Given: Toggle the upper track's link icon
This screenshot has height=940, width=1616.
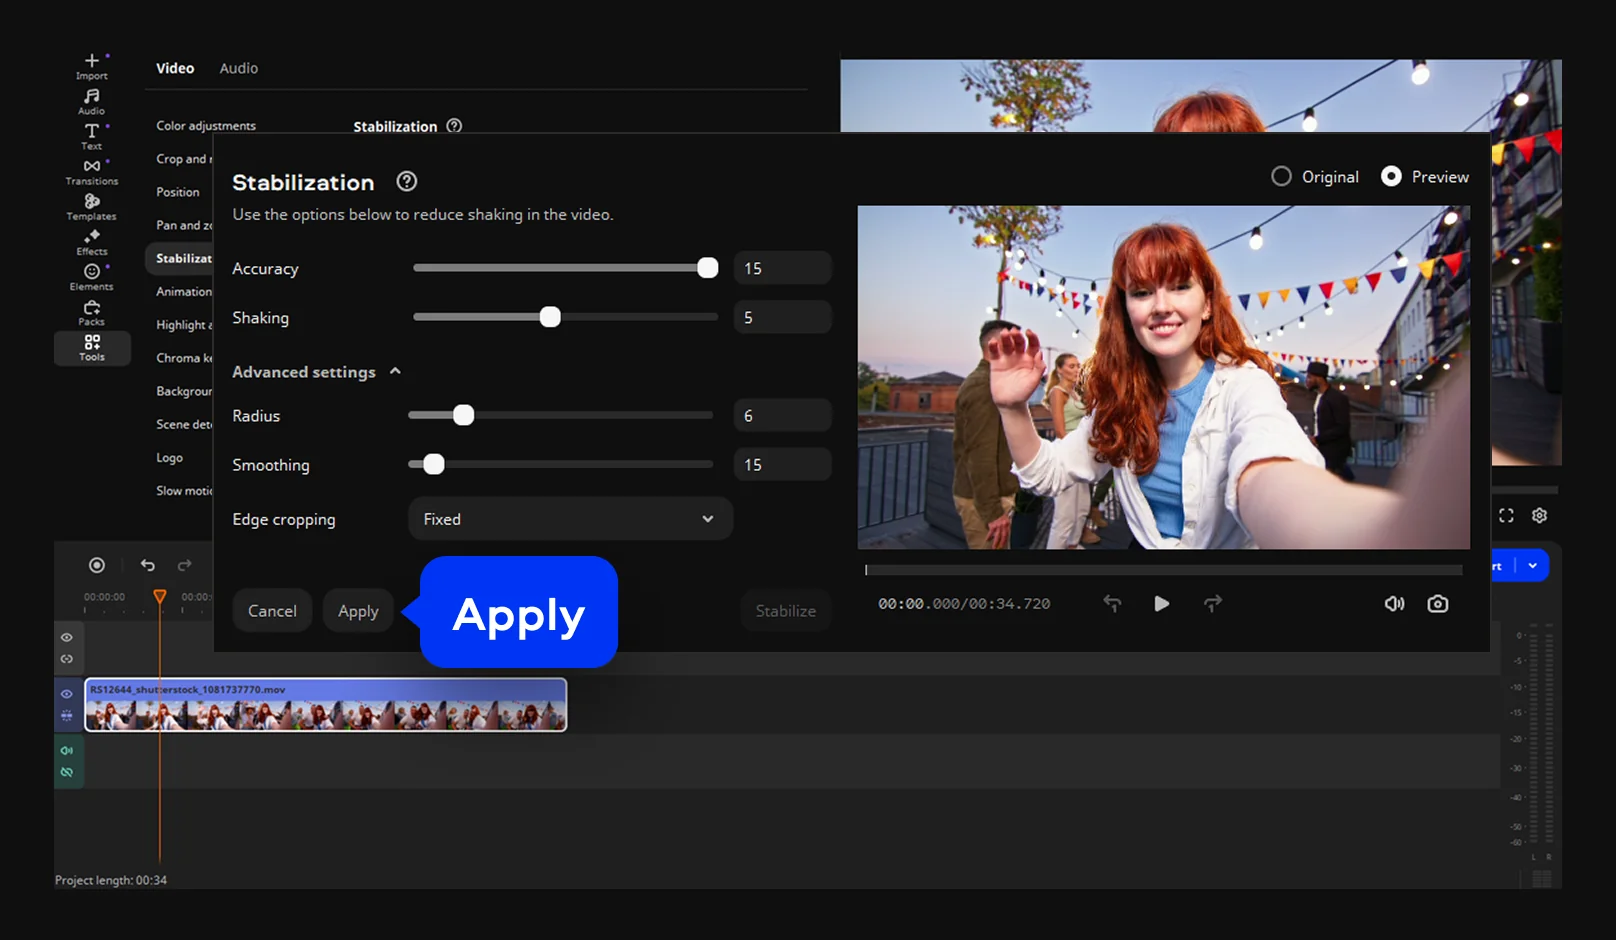Looking at the screenshot, I should 67,659.
